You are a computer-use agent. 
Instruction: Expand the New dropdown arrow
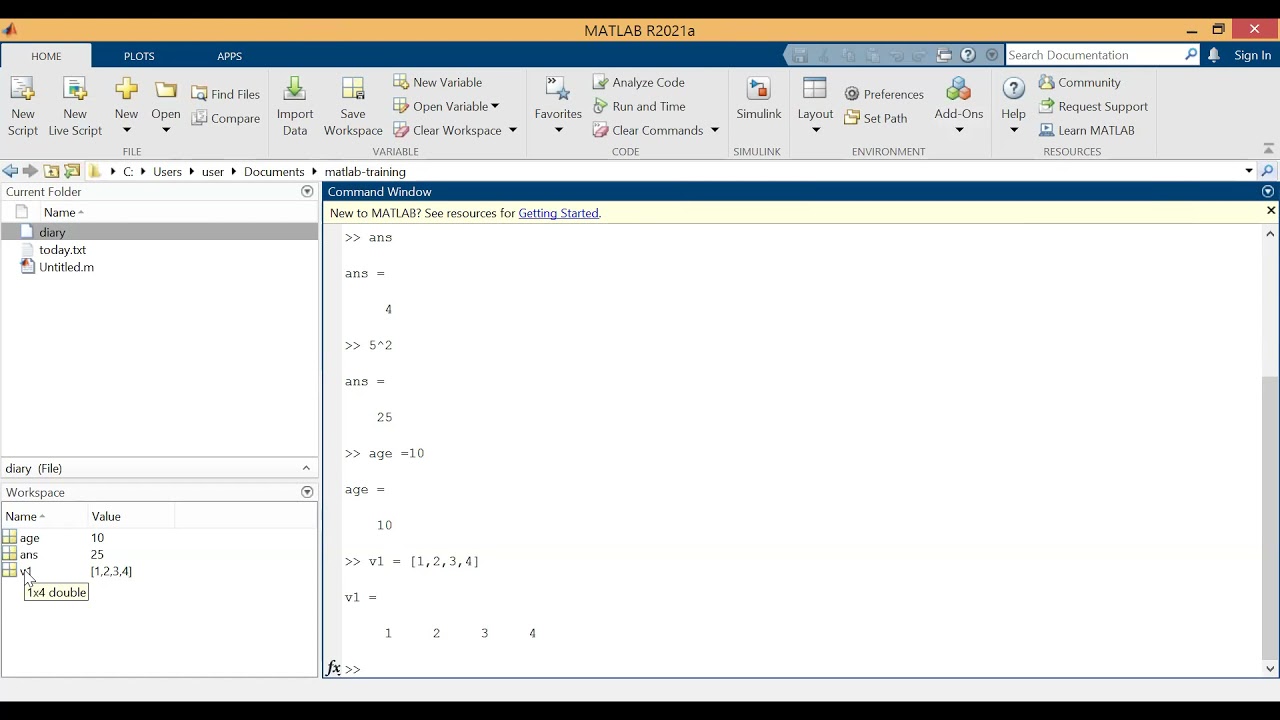[126, 130]
